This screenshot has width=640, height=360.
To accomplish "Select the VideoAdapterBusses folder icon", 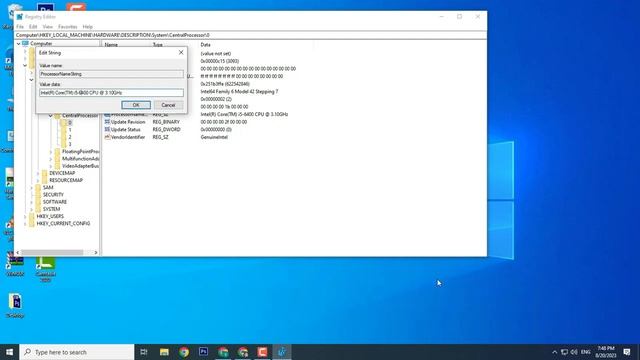I will tap(57, 166).
